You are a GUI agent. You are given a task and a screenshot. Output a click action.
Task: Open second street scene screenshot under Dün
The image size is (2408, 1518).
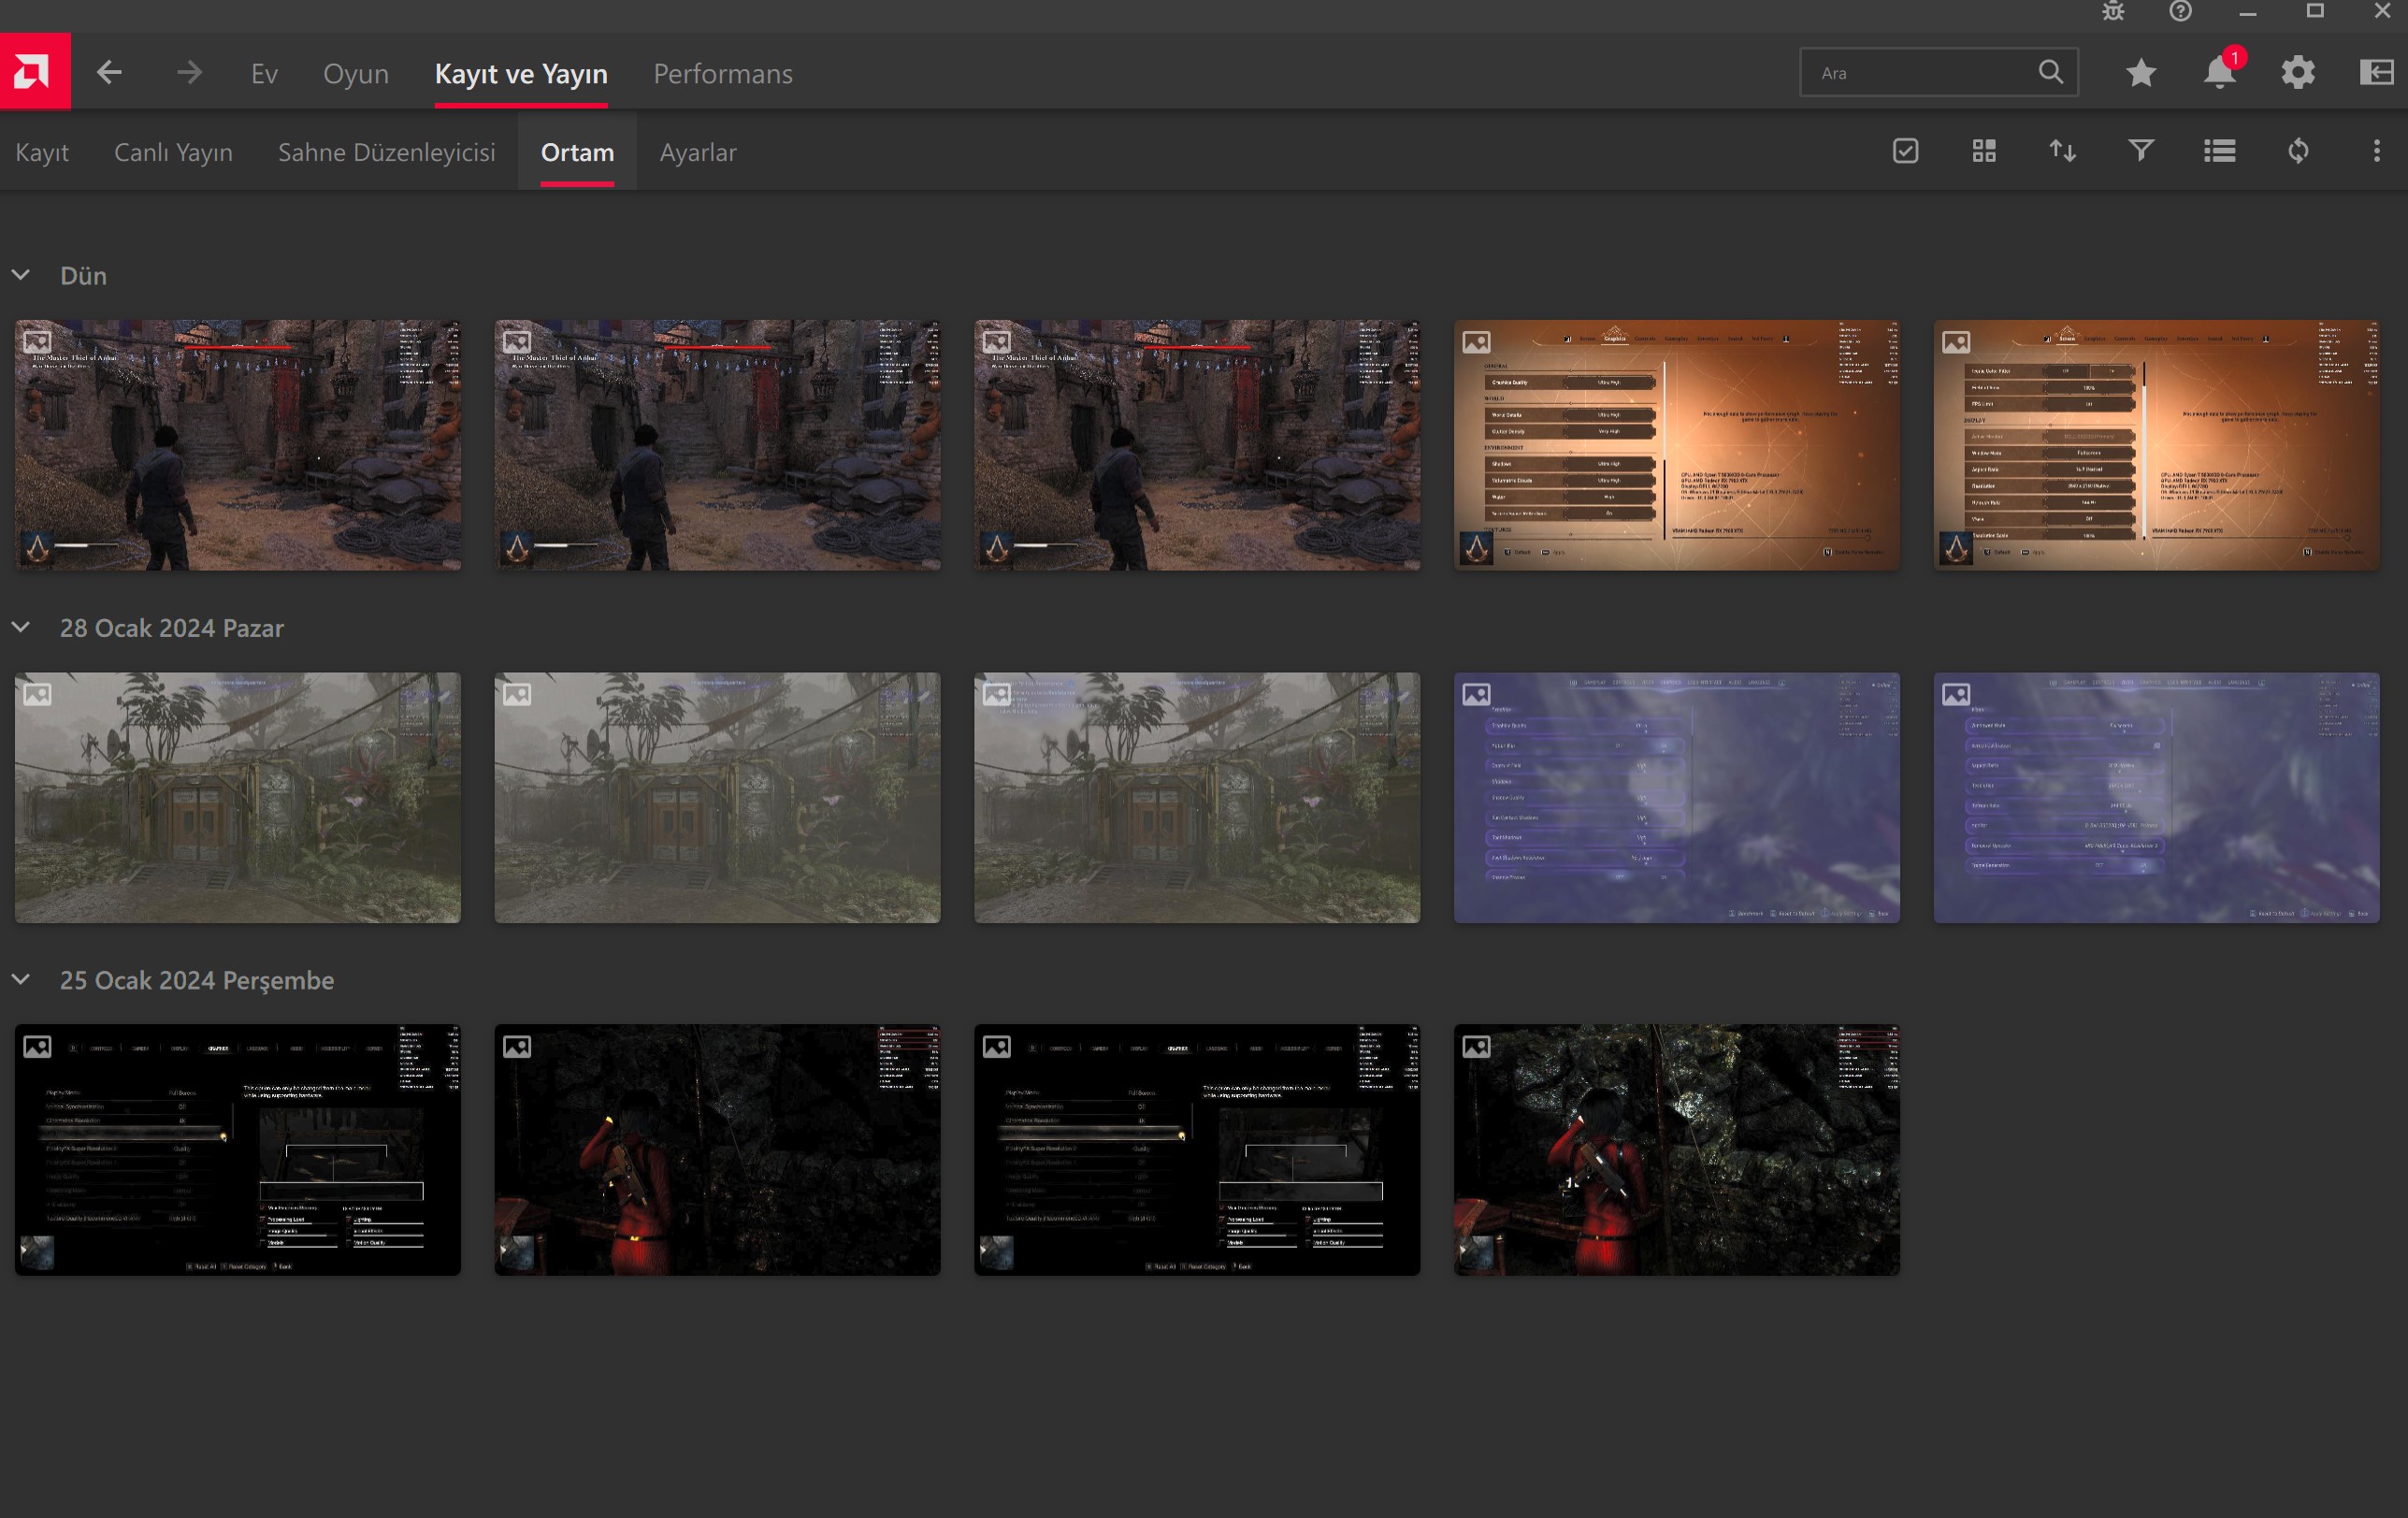tap(717, 445)
